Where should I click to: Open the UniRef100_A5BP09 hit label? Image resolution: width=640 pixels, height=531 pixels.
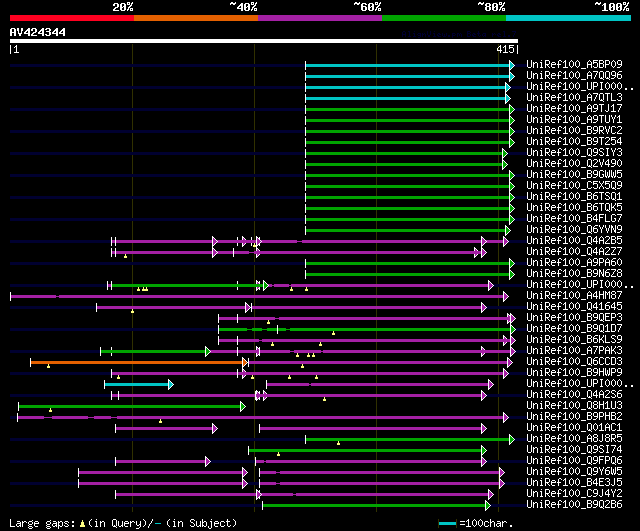pyautogui.click(x=574, y=64)
